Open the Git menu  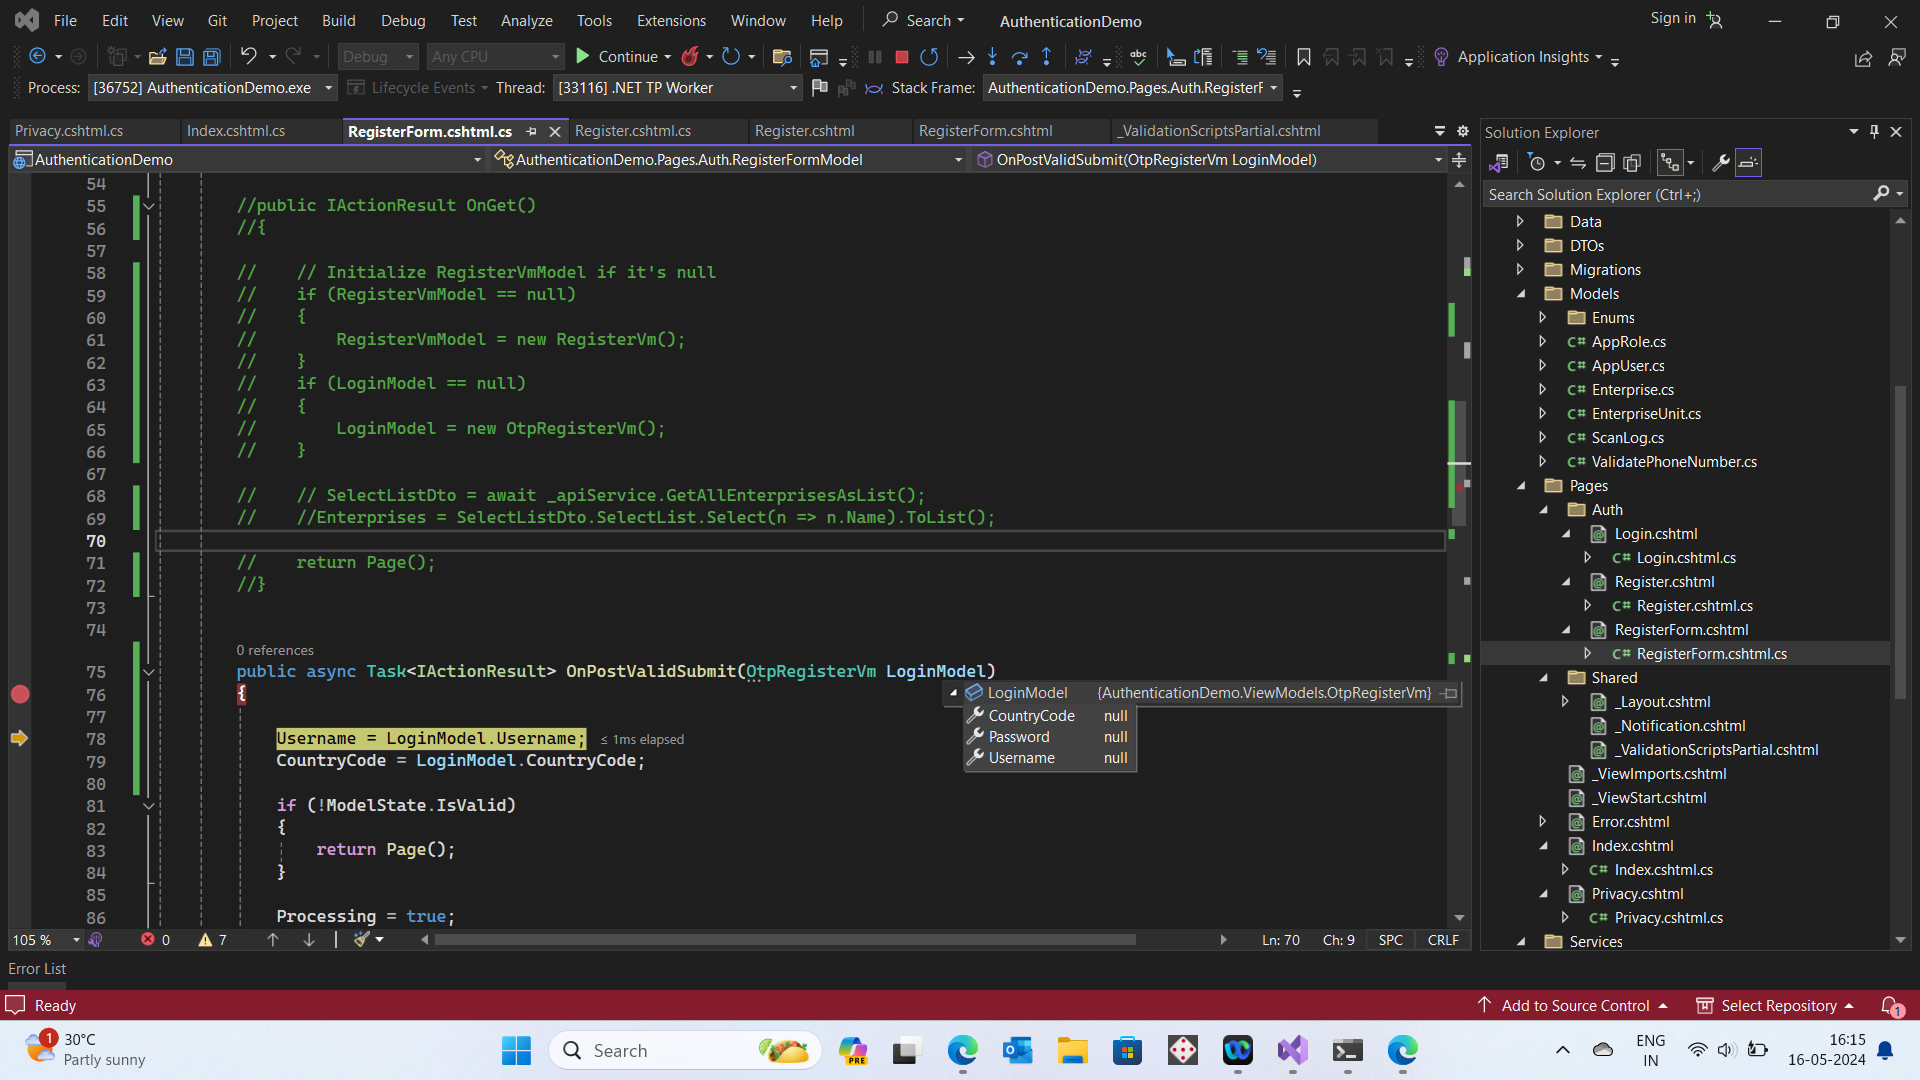[217, 20]
